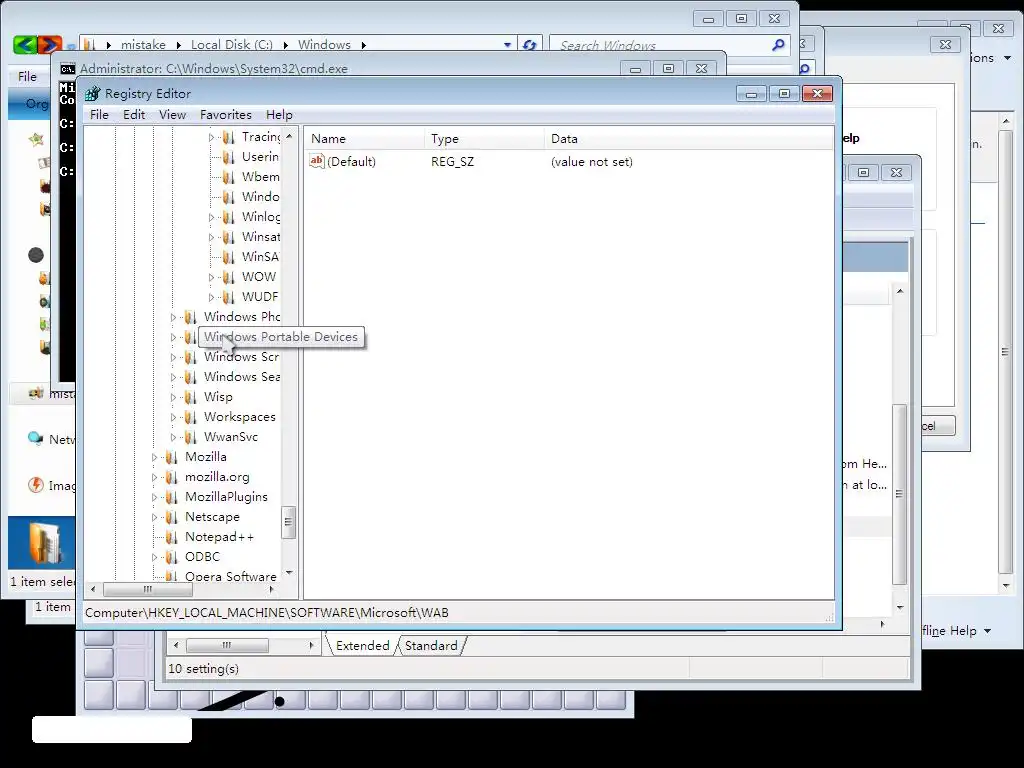
Task: Sort values by the Type column header
Action: pos(485,138)
